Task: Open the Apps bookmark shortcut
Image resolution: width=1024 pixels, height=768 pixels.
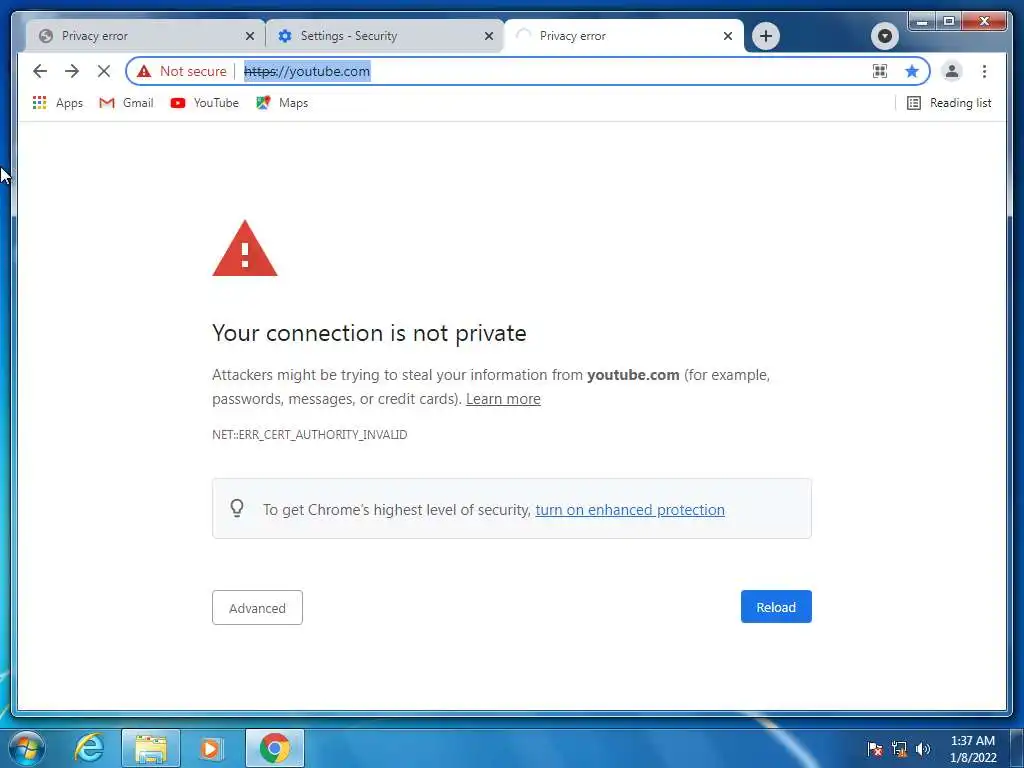Action: [x=57, y=103]
